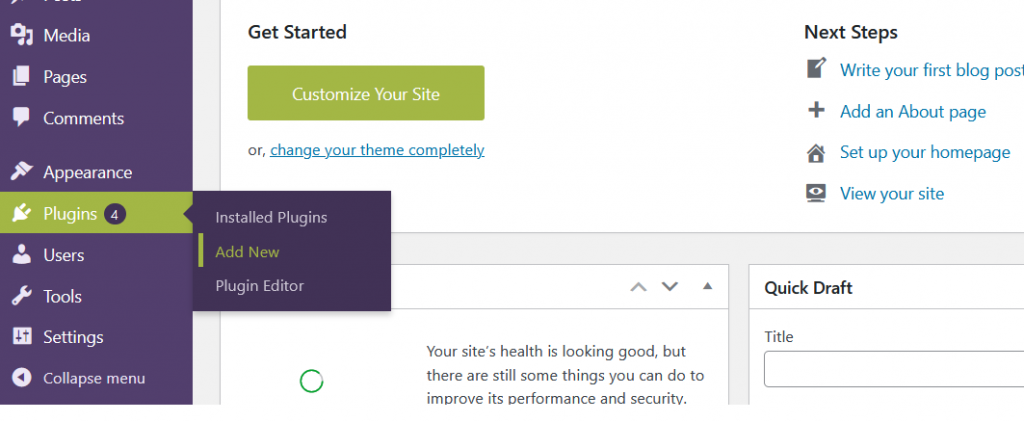The image size is (1024, 422).
Task: Select Add New in Plugins submenu
Action: coord(247,252)
